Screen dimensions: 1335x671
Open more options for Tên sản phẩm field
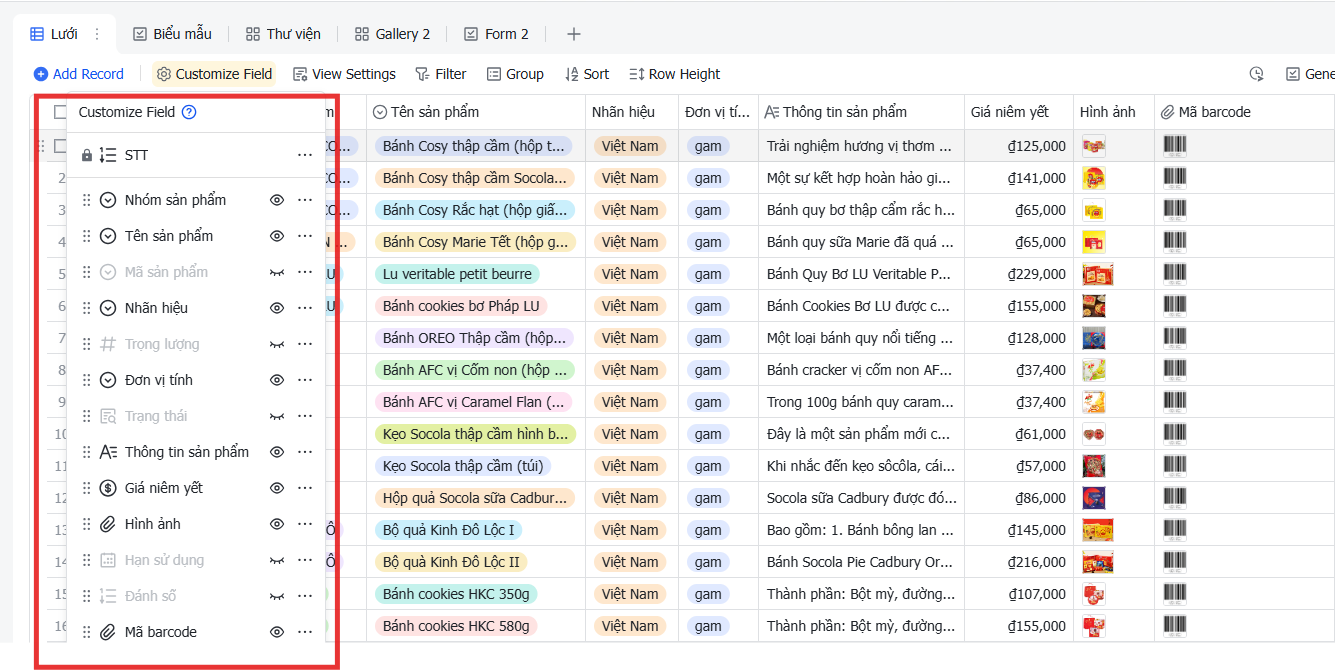[305, 236]
